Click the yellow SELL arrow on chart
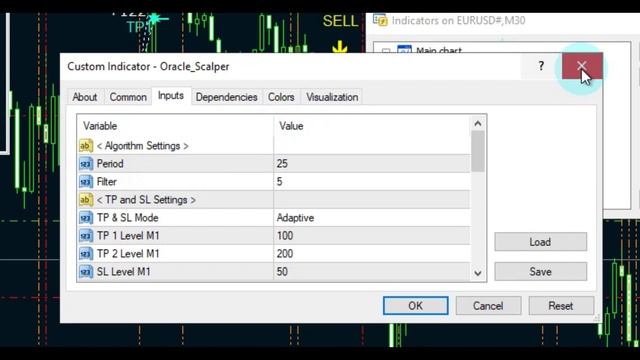This screenshot has width=640, height=360. pyautogui.click(x=340, y=46)
